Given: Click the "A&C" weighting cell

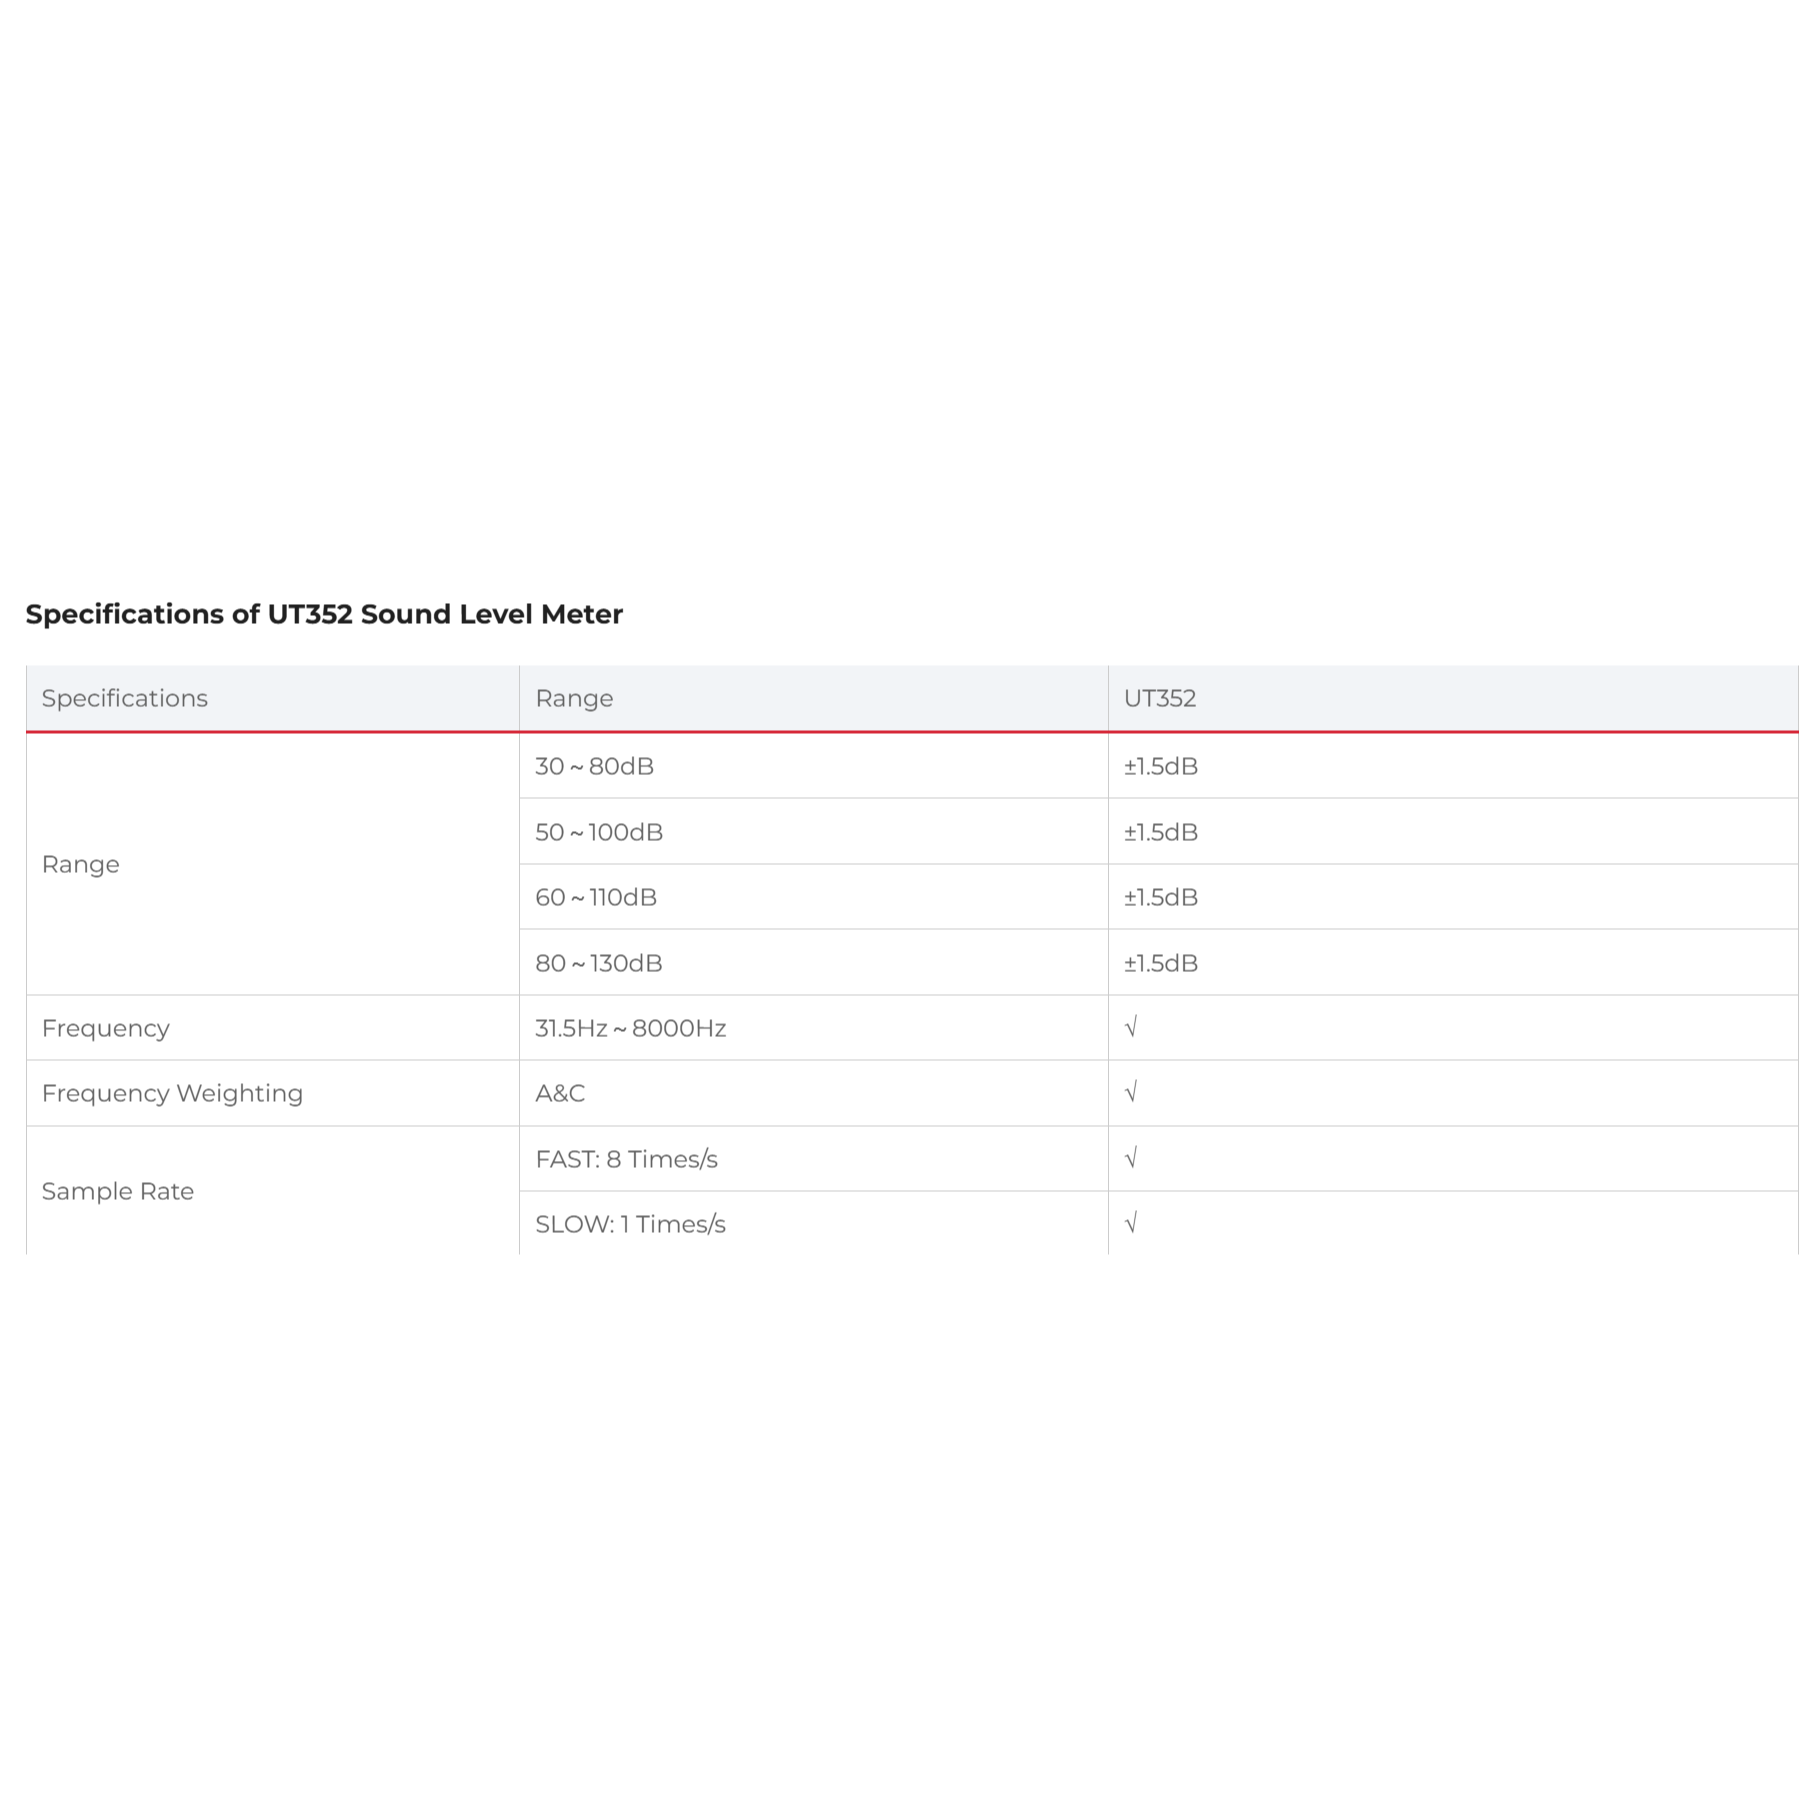Looking at the screenshot, I should tap(560, 1093).
